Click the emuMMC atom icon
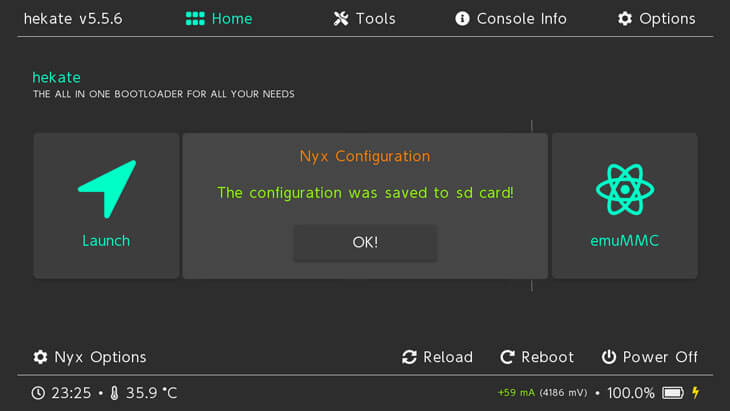 tap(624, 188)
